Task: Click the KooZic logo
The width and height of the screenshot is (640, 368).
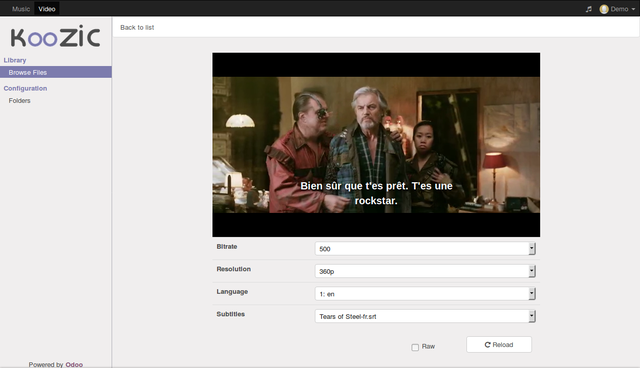Action: (56, 37)
